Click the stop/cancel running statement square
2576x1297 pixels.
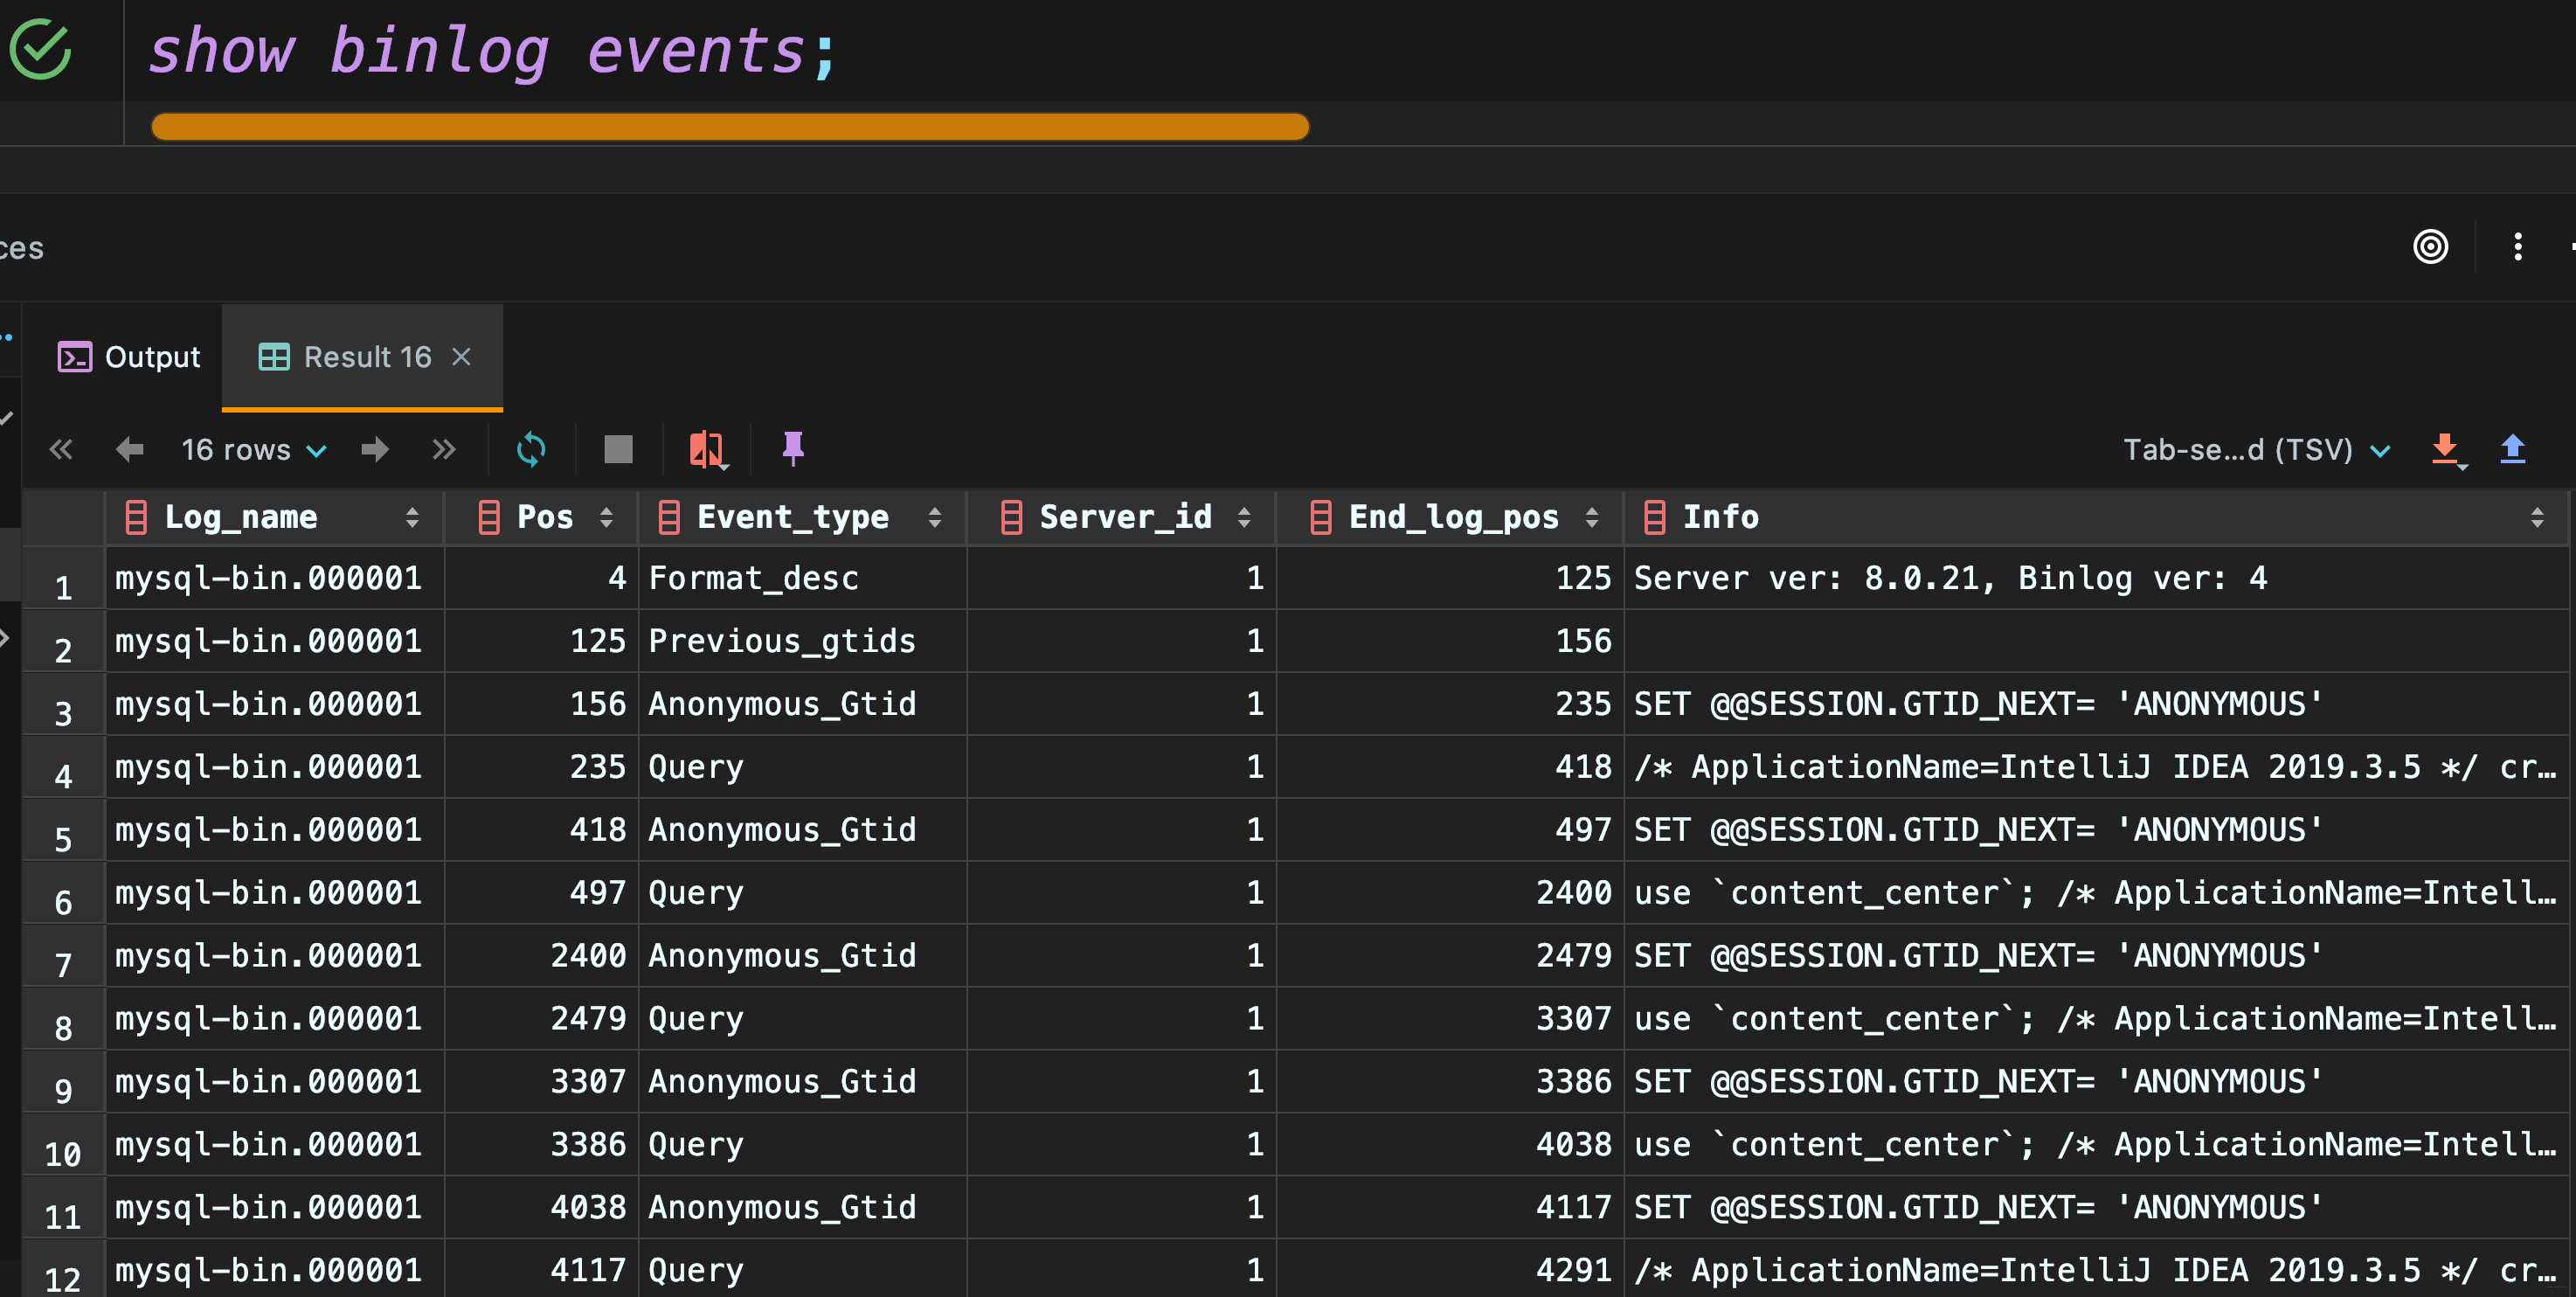click(x=618, y=449)
